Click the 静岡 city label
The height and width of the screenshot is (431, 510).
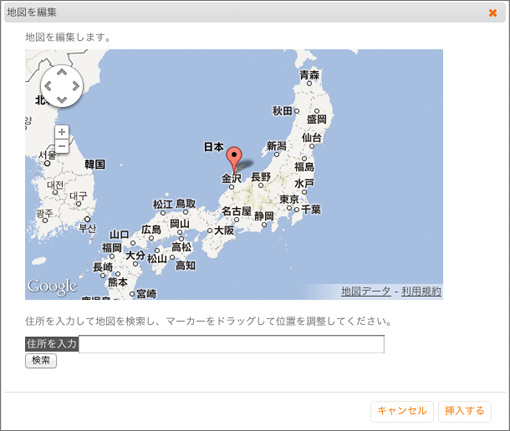click(x=264, y=216)
